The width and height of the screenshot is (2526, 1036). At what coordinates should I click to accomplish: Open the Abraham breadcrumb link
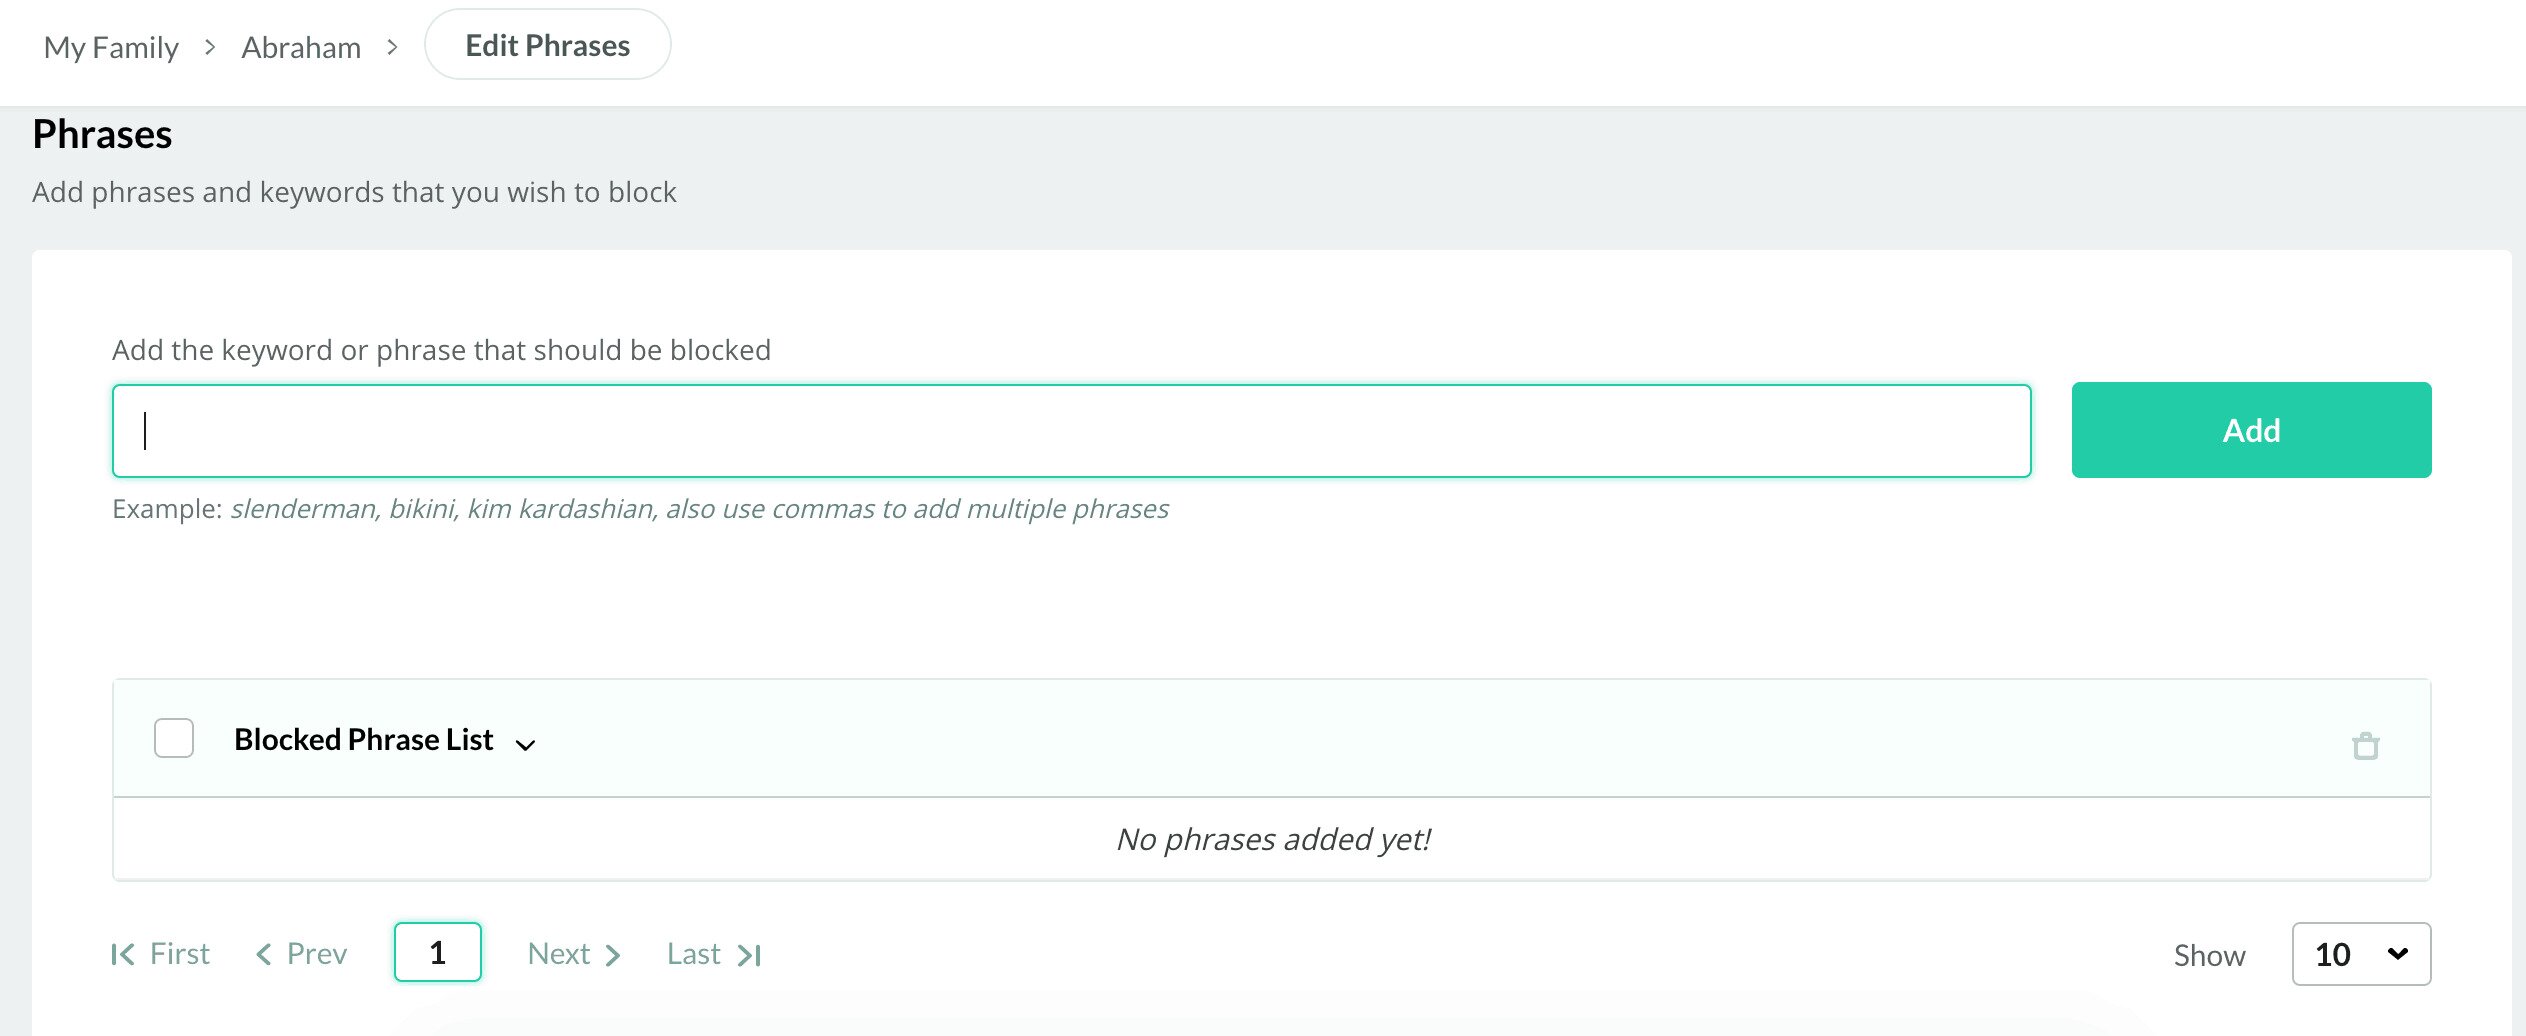(x=301, y=47)
